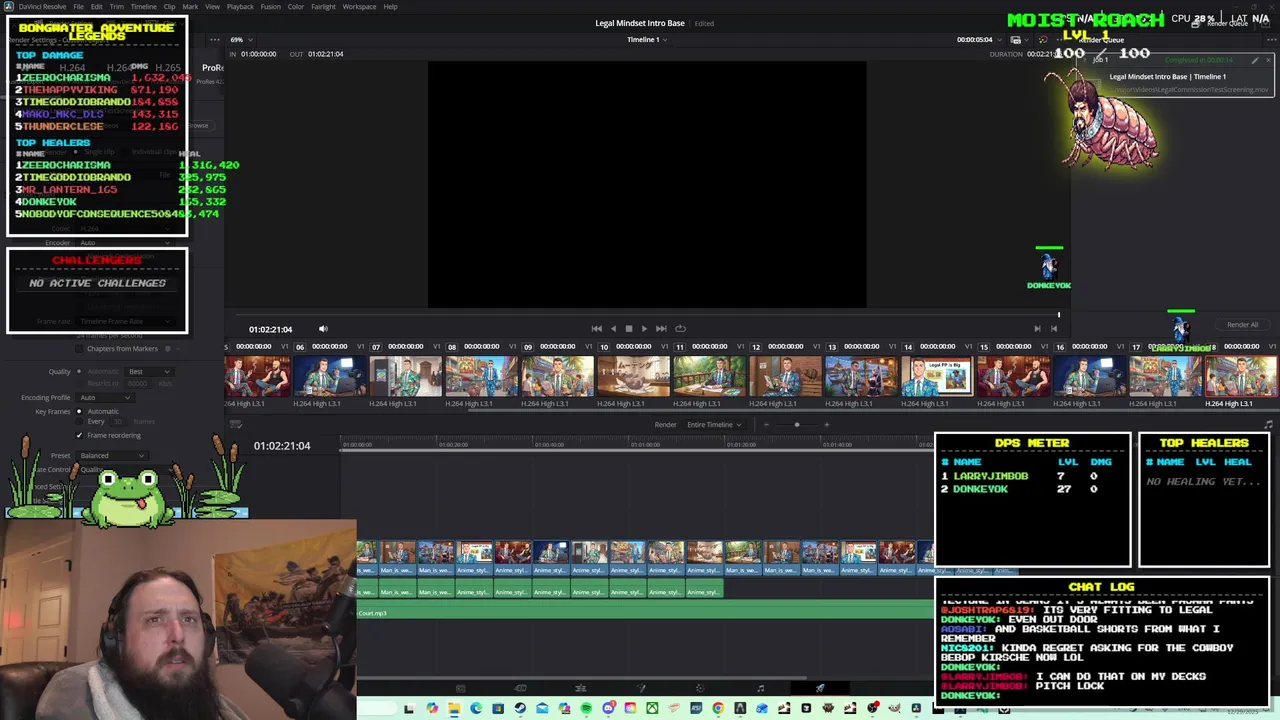Open the Fusion page icon

pyautogui.click(x=640, y=688)
